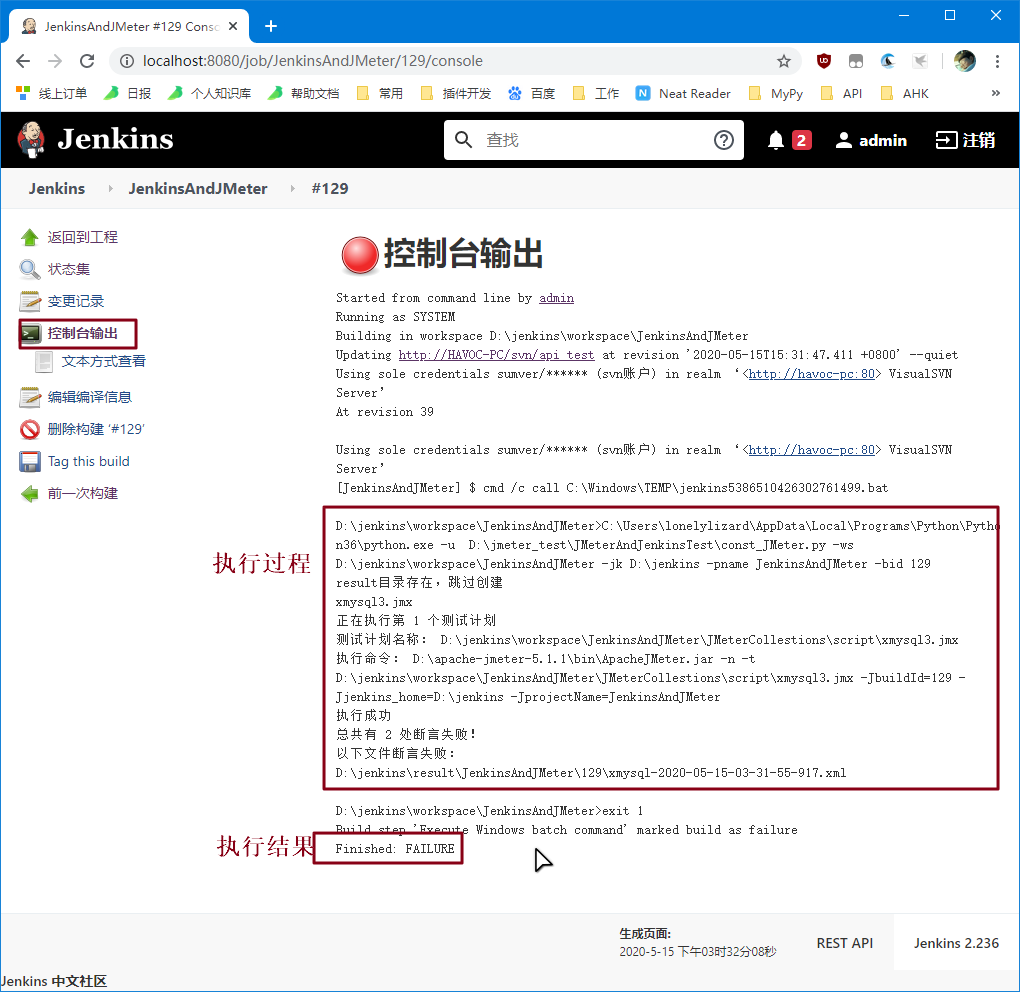
Task: Click the green up arrow for 返回到工程
Action: [x=29, y=237]
